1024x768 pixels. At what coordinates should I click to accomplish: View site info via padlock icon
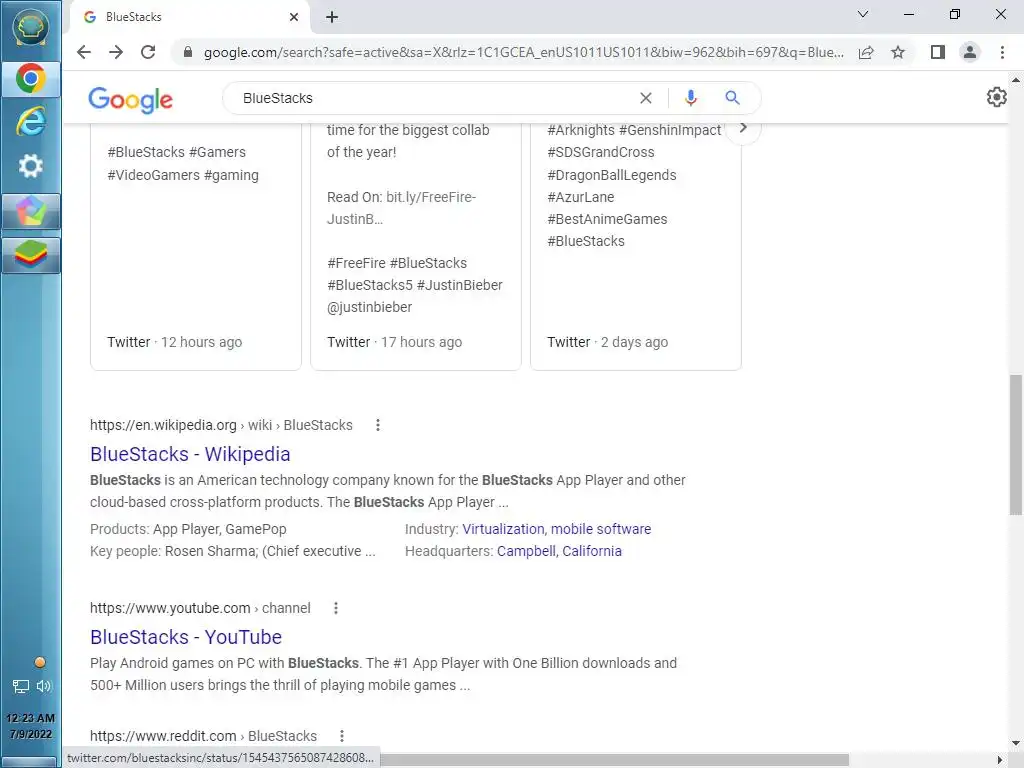(x=188, y=52)
